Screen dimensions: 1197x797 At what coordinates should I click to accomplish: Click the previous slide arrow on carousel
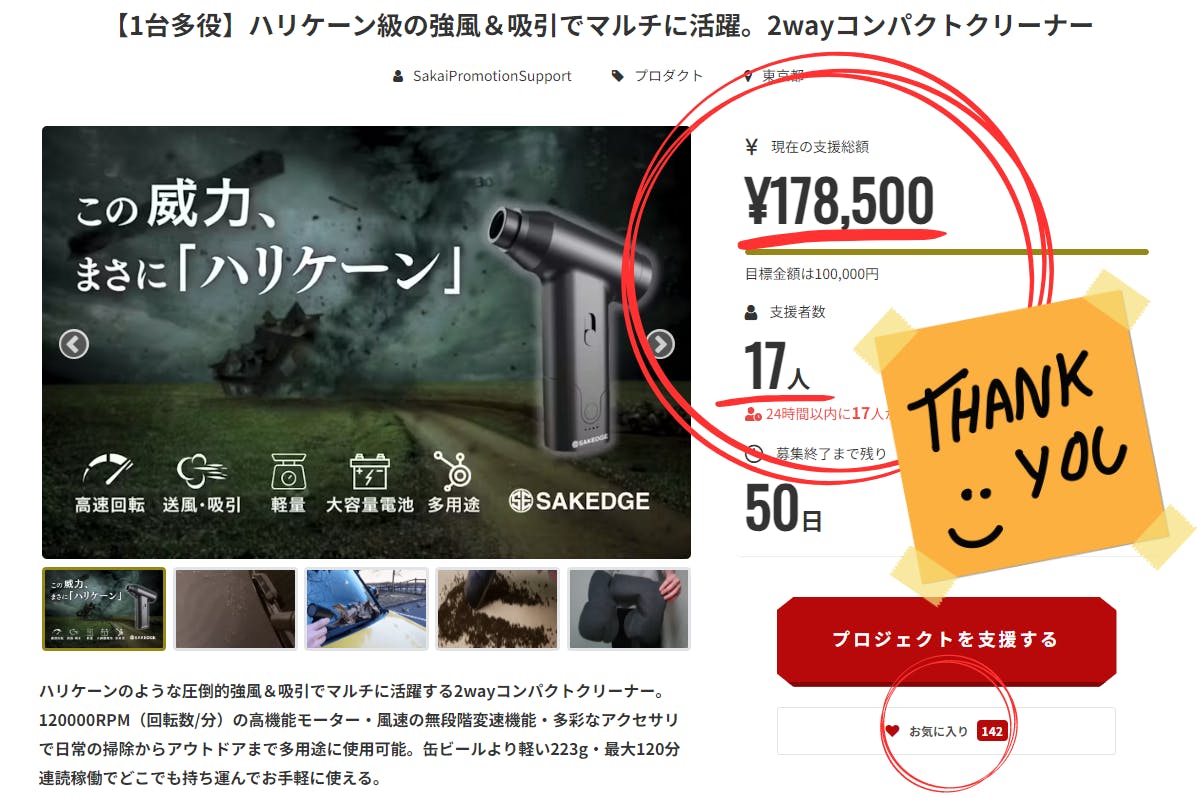pyautogui.click(x=74, y=344)
